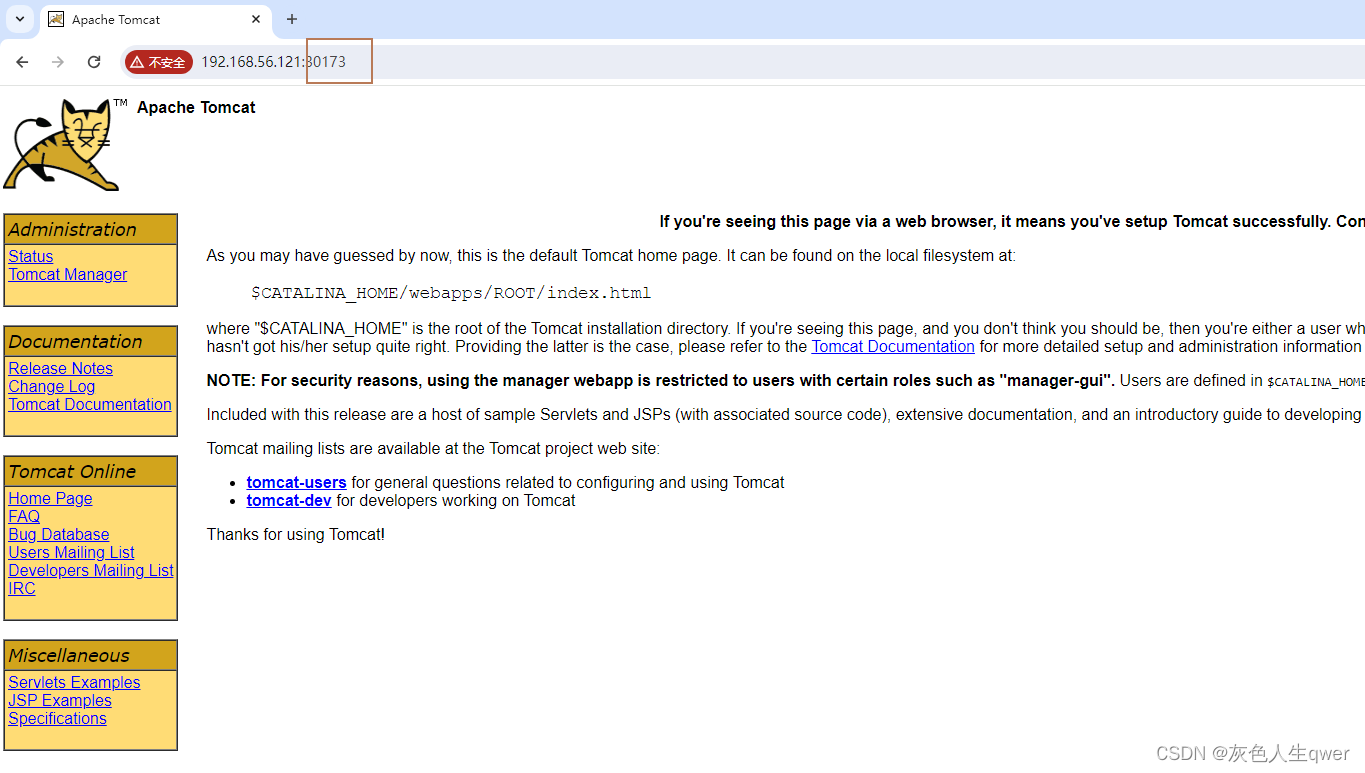Click the Miscellaneous section header
Screen dimensions: 1365x773
click(90, 655)
